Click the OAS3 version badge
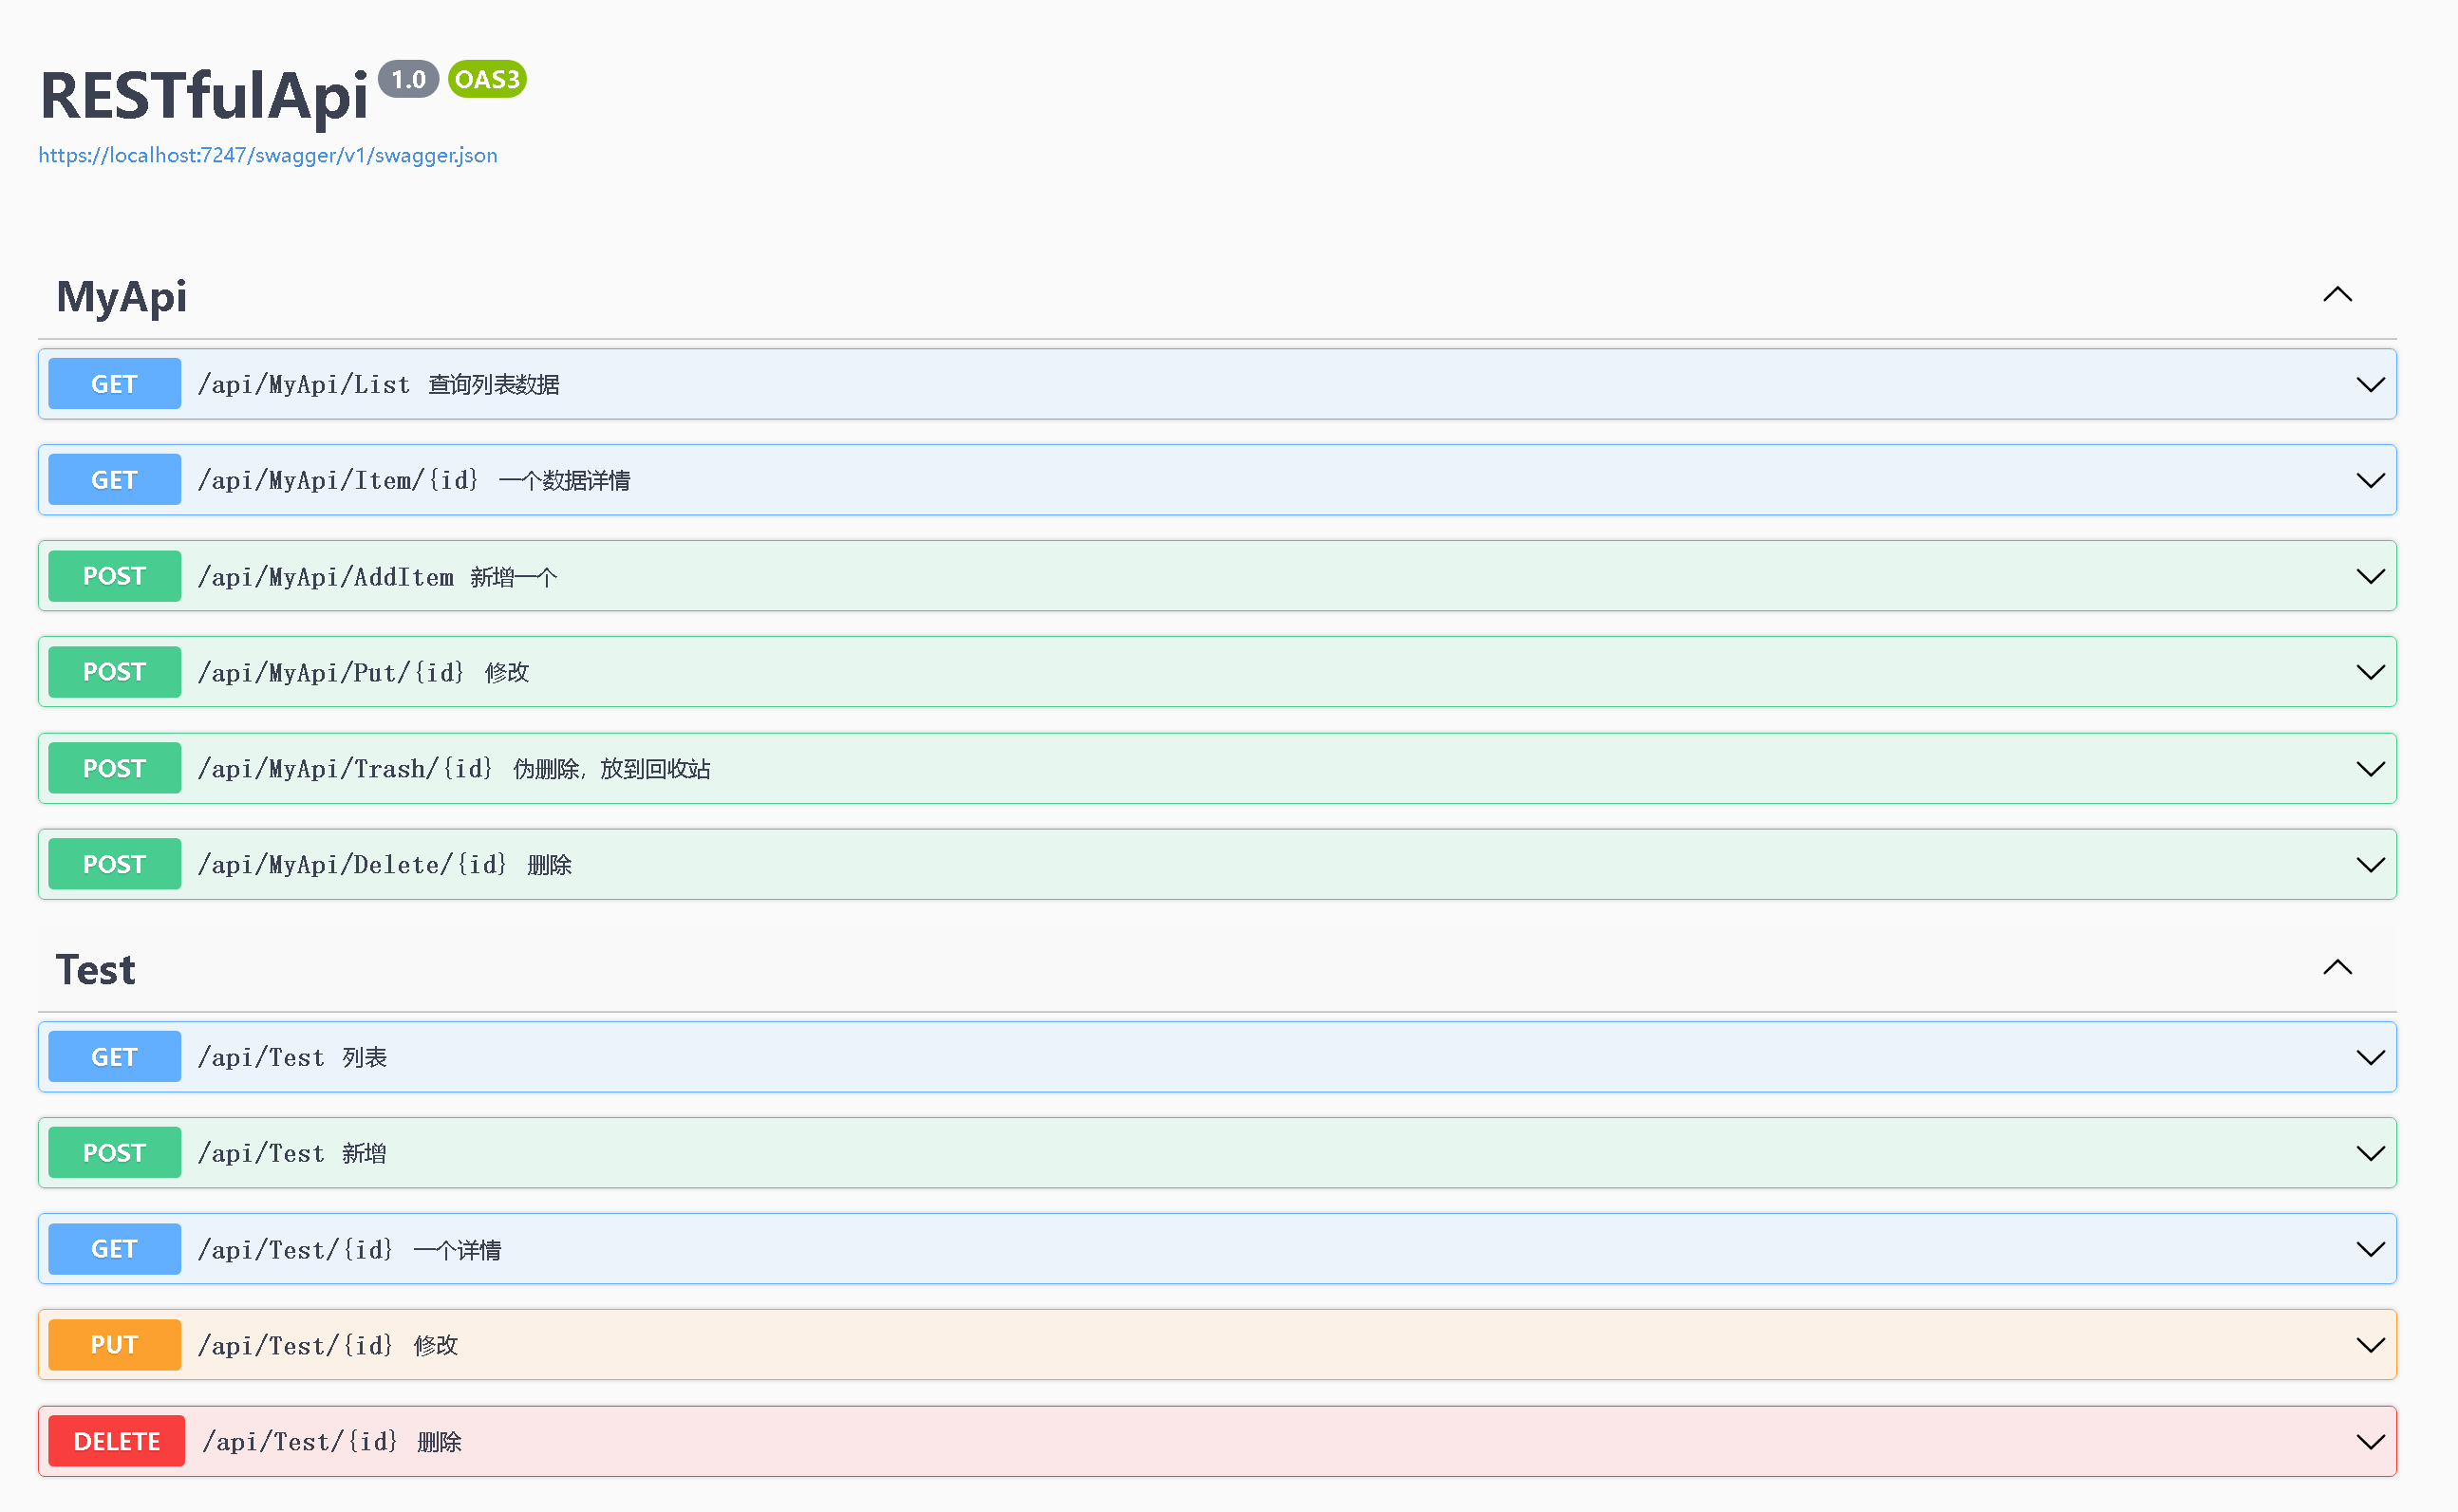Viewport: 2458px width, 1512px height. pyautogui.click(x=487, y=79)
